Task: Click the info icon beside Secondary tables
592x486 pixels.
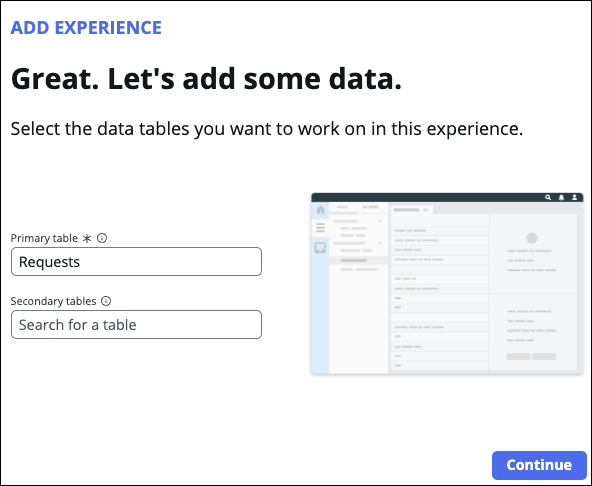Action: click(x=106, y=301)
